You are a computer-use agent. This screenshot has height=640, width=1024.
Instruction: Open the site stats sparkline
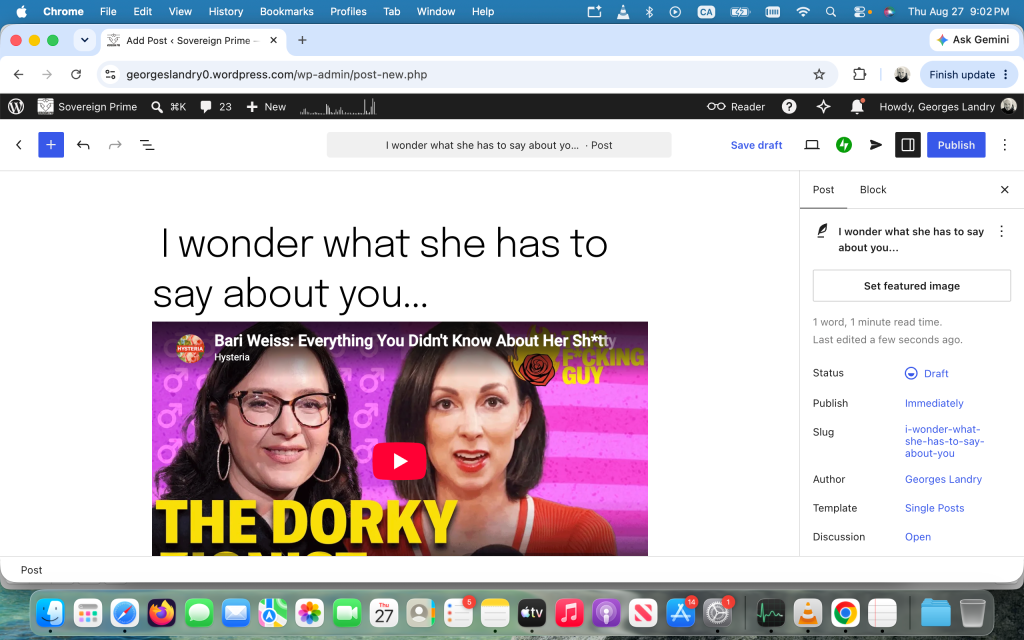click(x=338, y=106)
